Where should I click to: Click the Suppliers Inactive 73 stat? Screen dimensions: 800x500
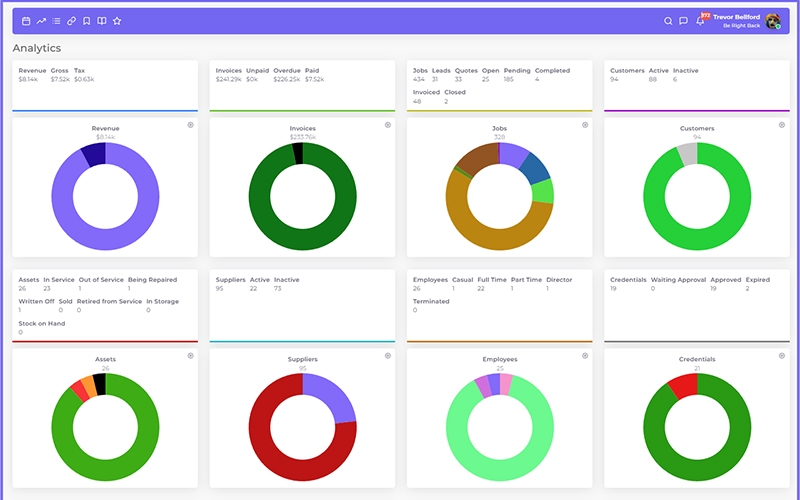(x=287, y=284)
